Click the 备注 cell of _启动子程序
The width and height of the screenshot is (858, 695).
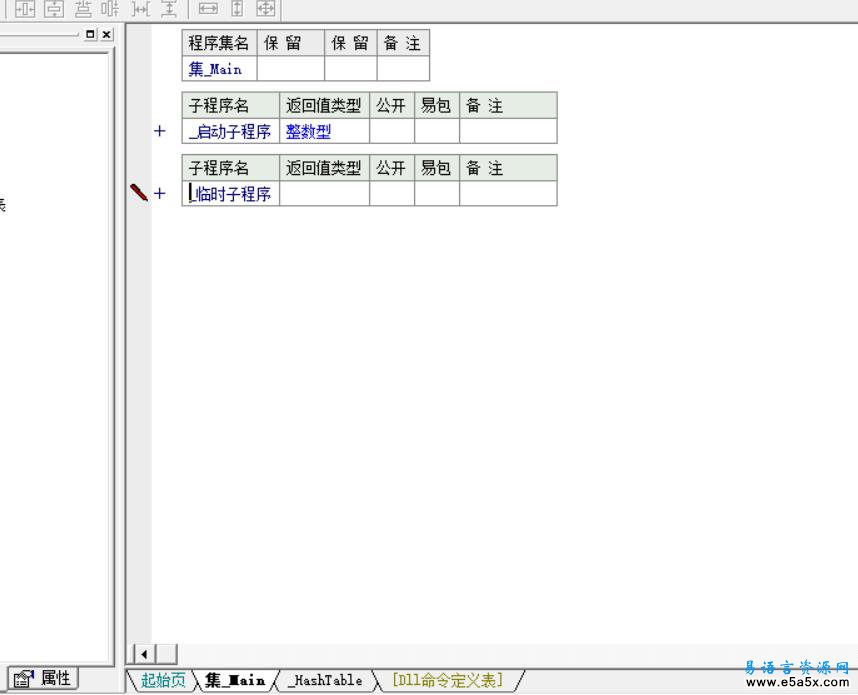[x=508, y=131]
